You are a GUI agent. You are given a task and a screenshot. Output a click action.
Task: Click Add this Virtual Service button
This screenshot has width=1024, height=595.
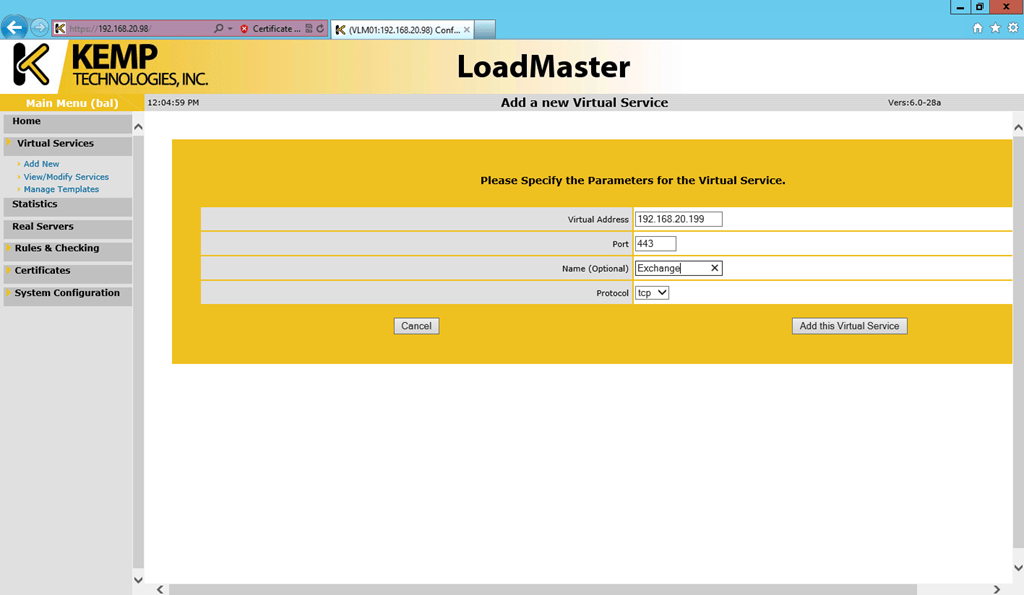tap(849, 326)
